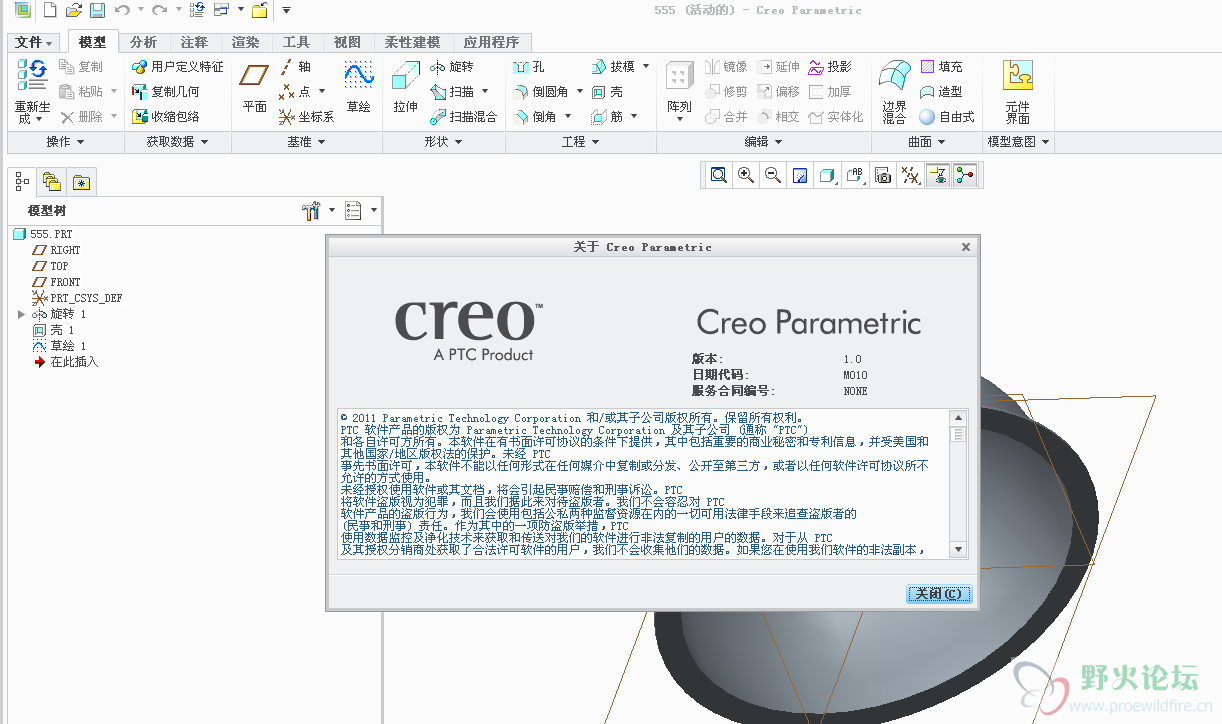
Task: Open the 元件界面 component interface tool
Action: 1017,90
